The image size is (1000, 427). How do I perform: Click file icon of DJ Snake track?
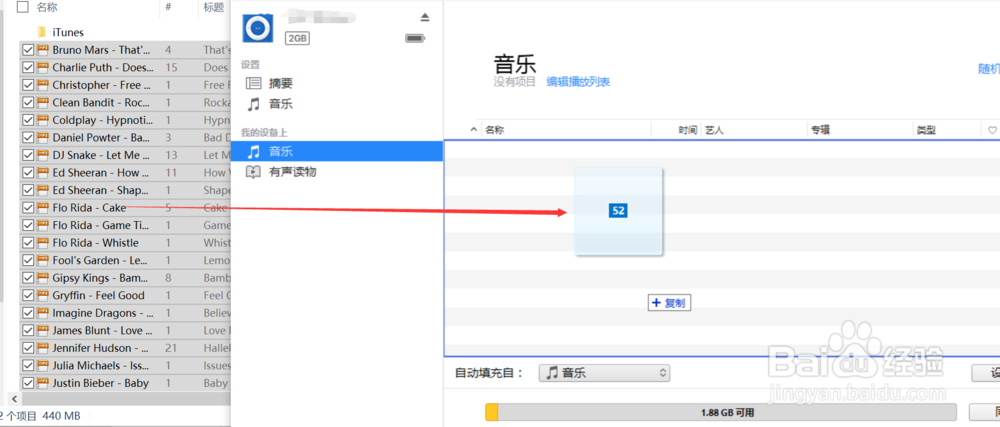(43, 155)
